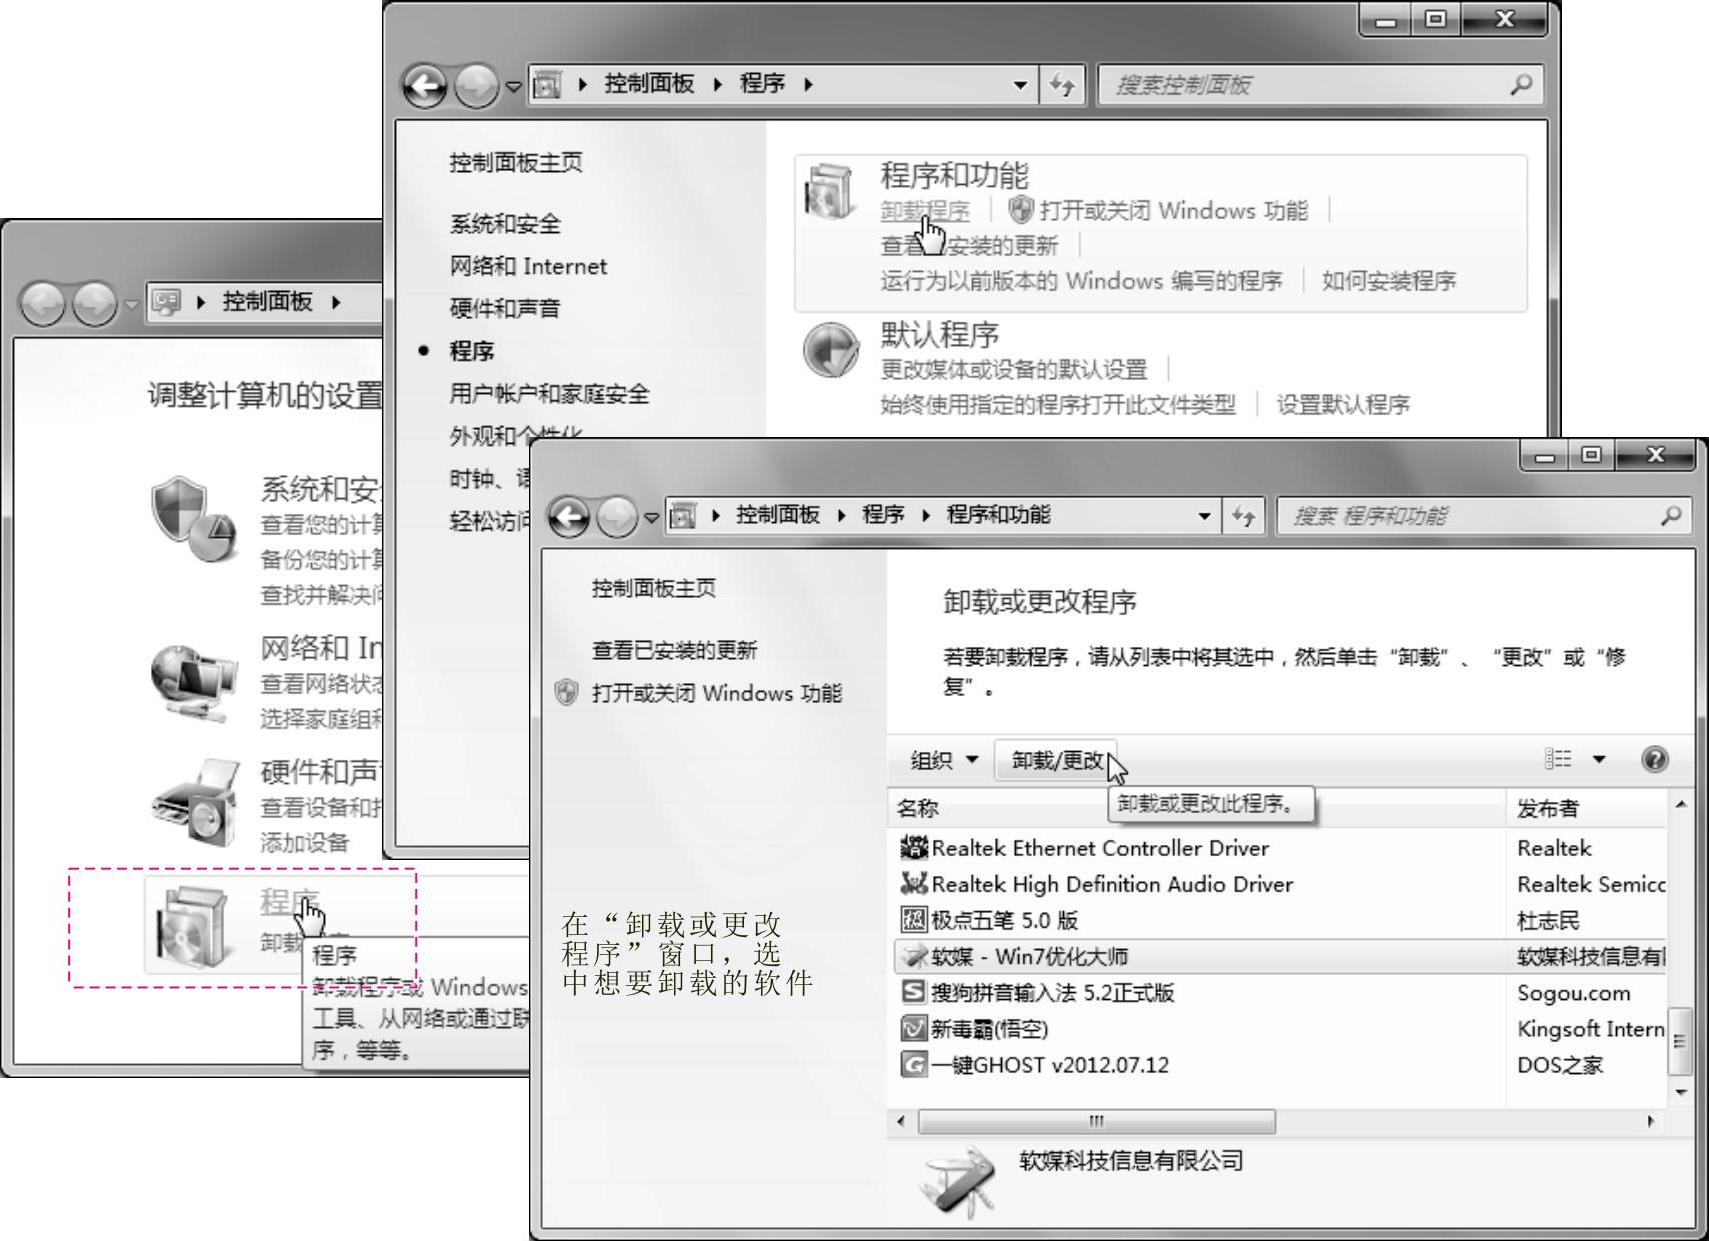Viewport: 1709px width, 1241px height.
Task: Click the horizontal scrollbar thumb in program list
Action: (1096, 1121)
